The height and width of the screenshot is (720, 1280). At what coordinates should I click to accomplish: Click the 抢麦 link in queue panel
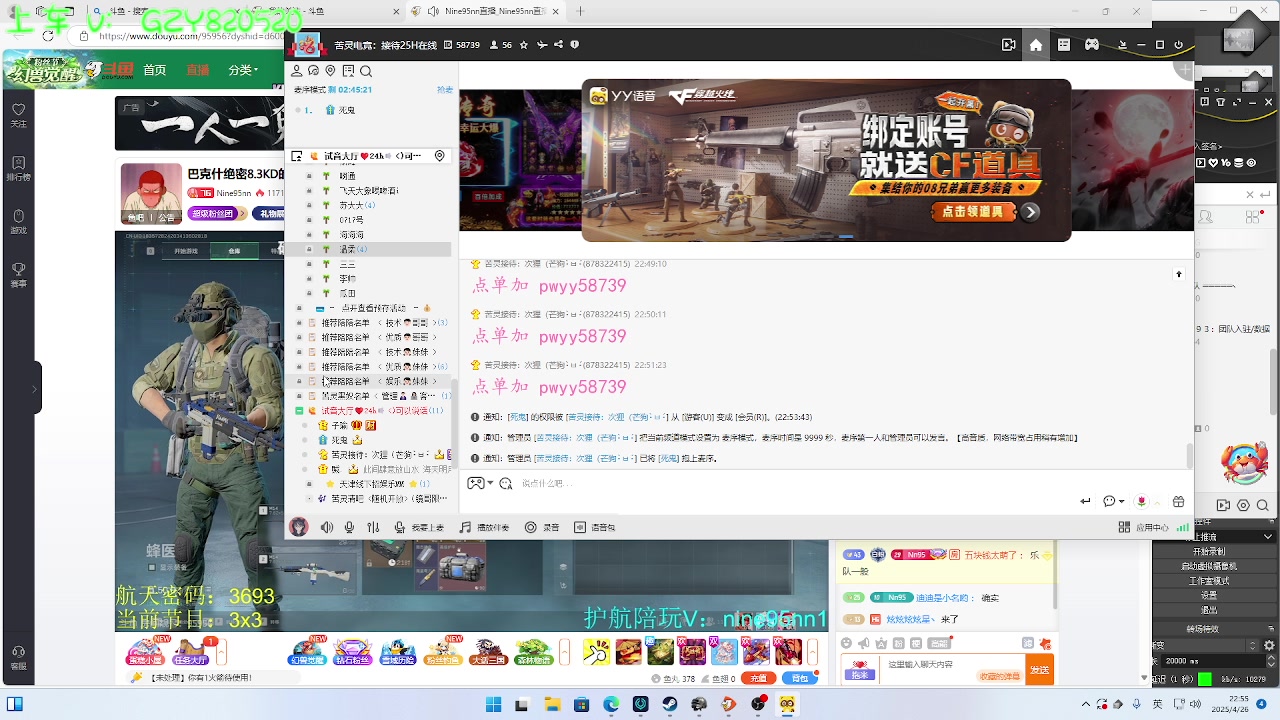coord(446,90)
